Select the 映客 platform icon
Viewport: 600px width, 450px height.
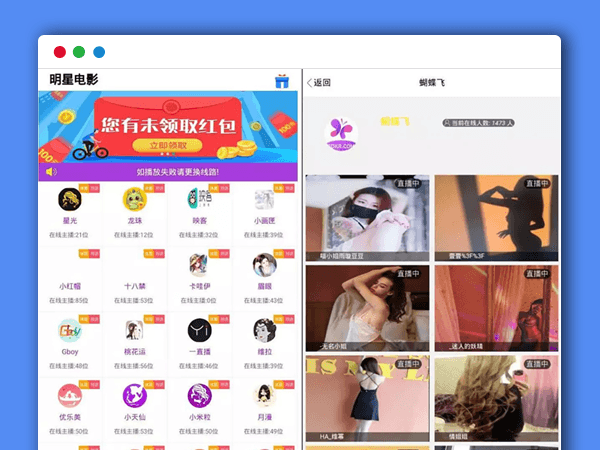199,199
